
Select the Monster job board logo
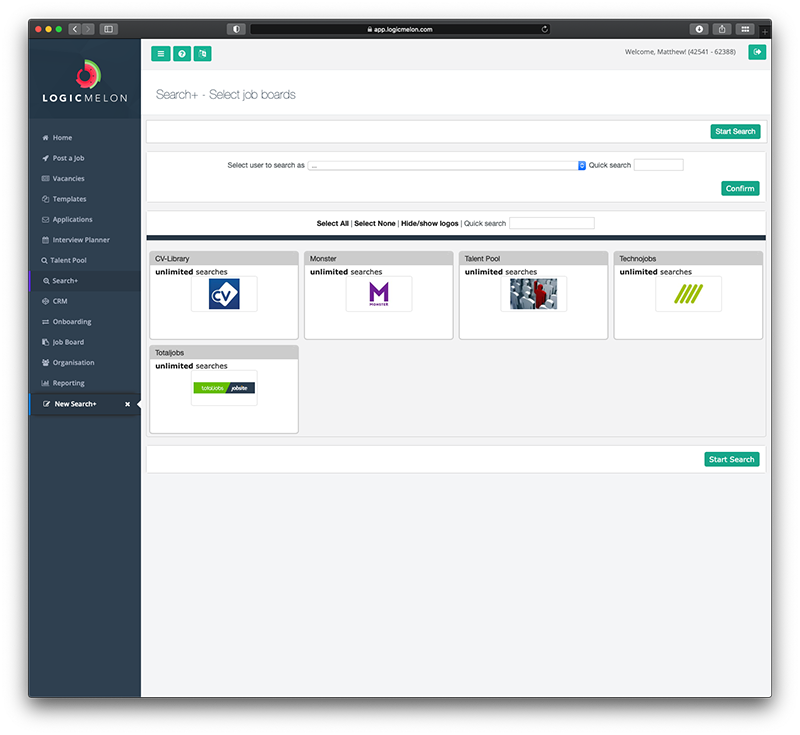(x=379, y=294)
